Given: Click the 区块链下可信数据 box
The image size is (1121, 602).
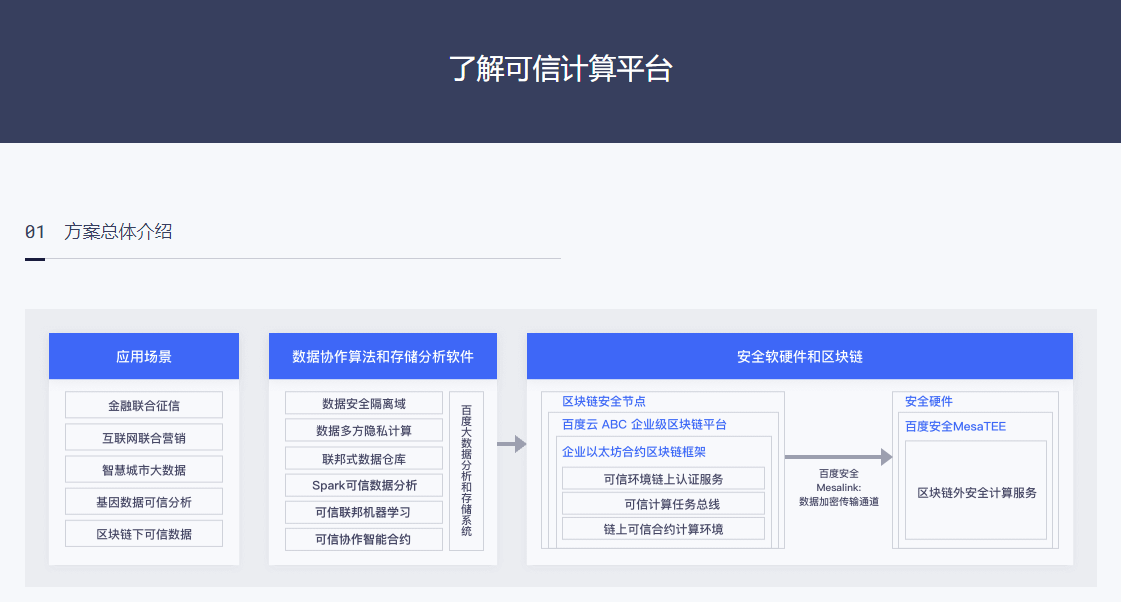Looking at the screenshot, I should (144, 533).
